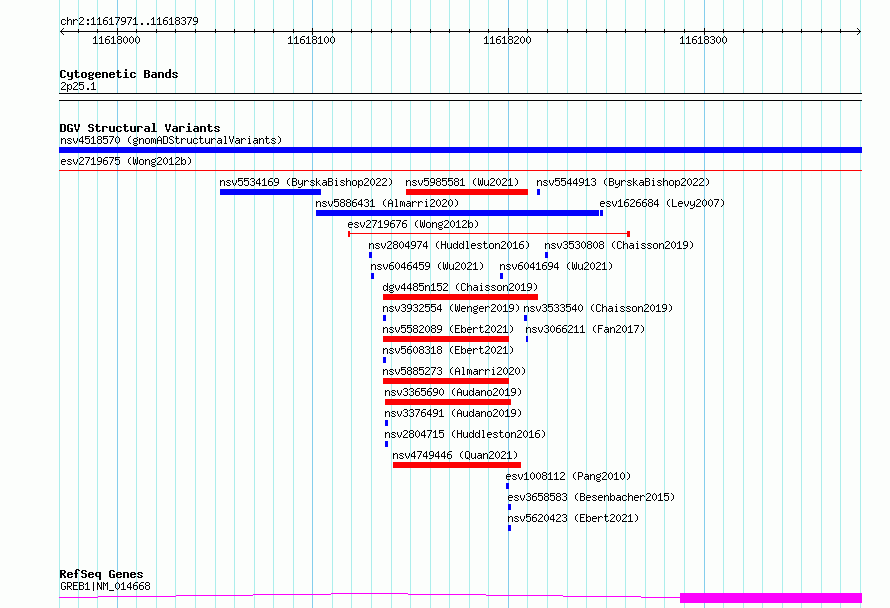Select the red nsv5885273 variant bar
This screenshot has height=608, width=890.
(446, 381)
